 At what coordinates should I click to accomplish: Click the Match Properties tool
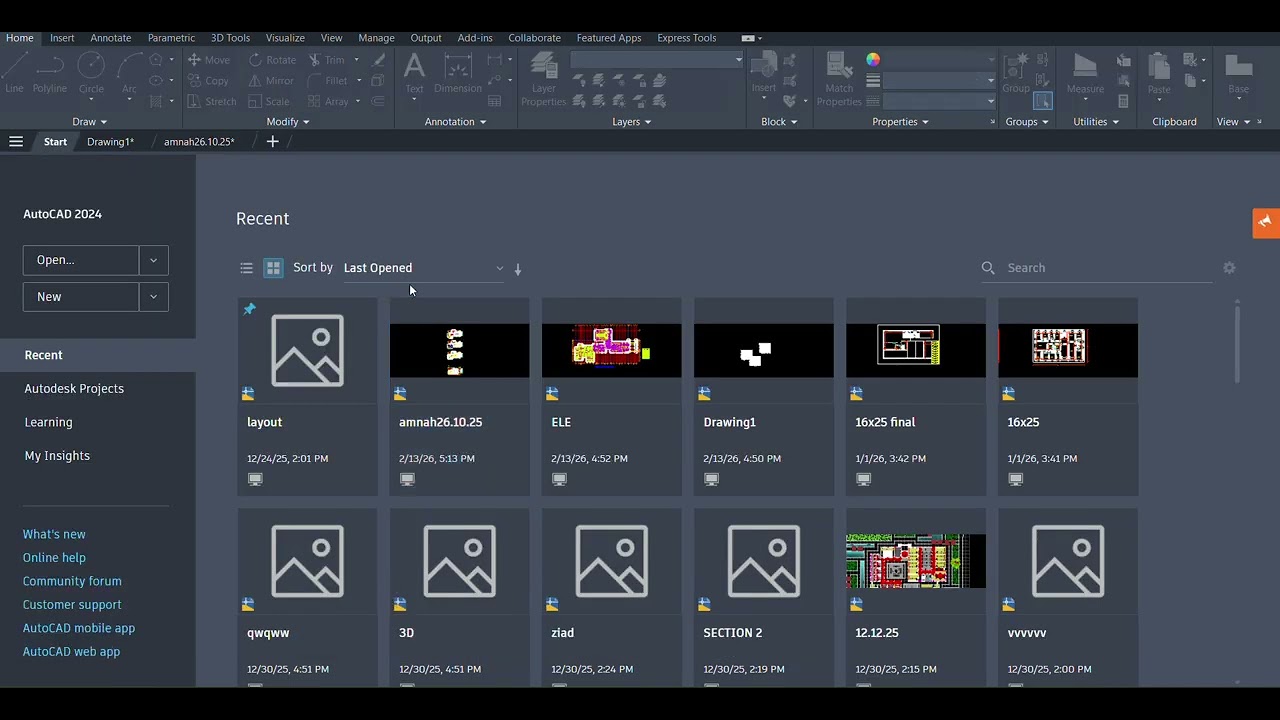click(839, 79)
